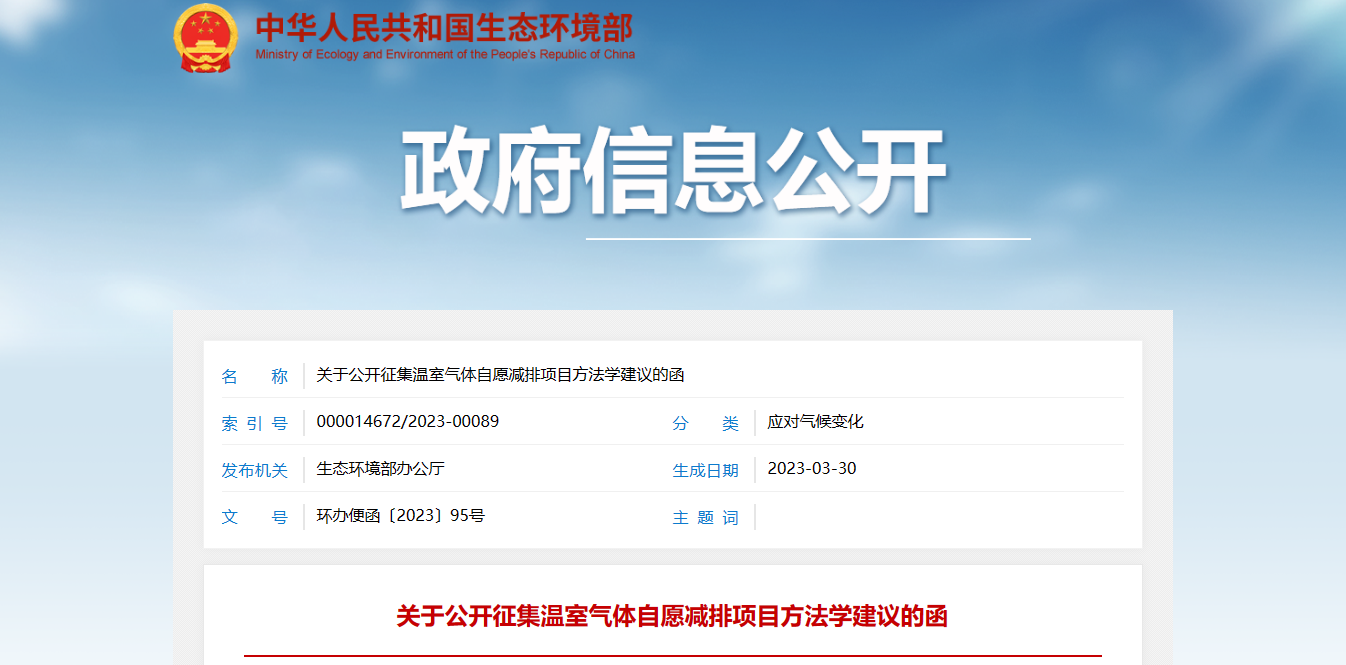Click the 应对气候变化 category value
This screenshot has width=1346, height=665.
coord(815,422)
